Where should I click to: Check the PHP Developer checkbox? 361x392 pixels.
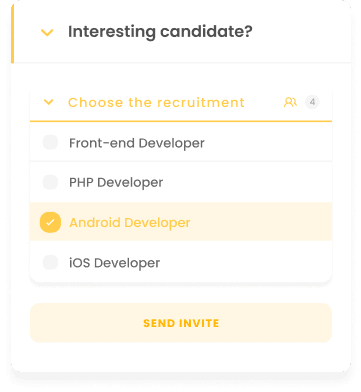pyautogui.click(x=50, y=182)
